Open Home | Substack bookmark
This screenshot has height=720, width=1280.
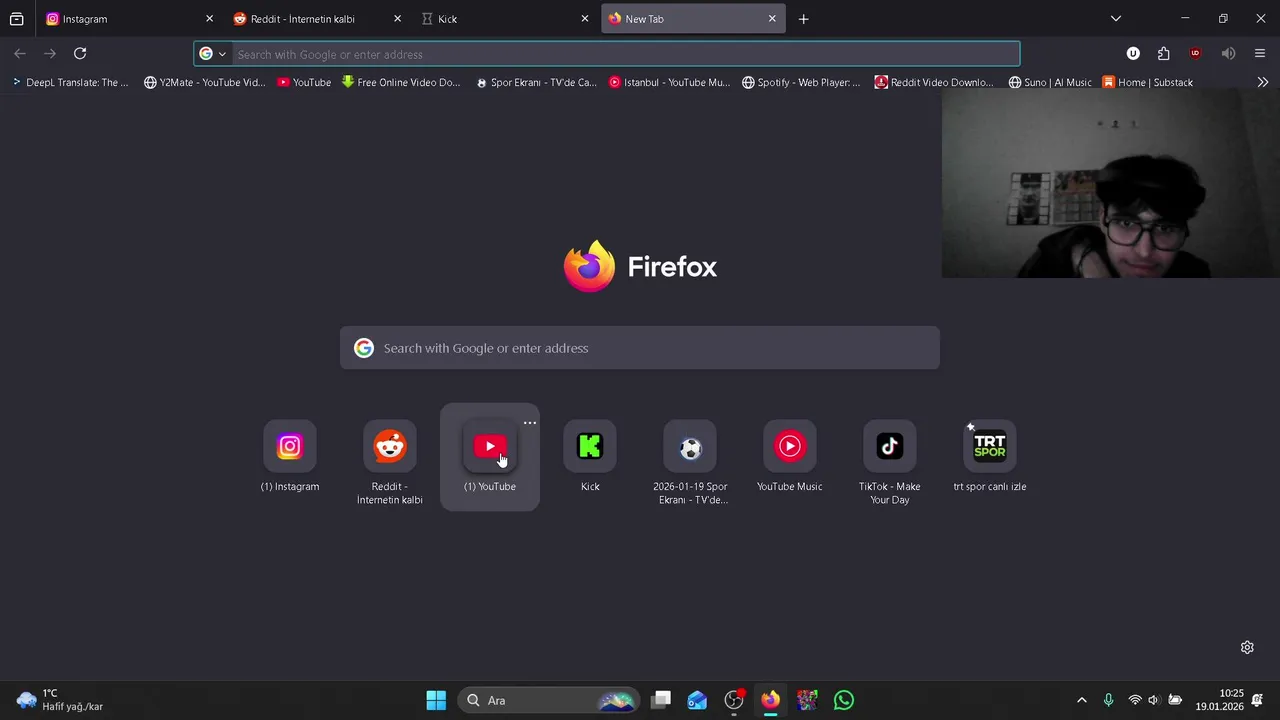pyautogui.click(x=1148, y=83)
